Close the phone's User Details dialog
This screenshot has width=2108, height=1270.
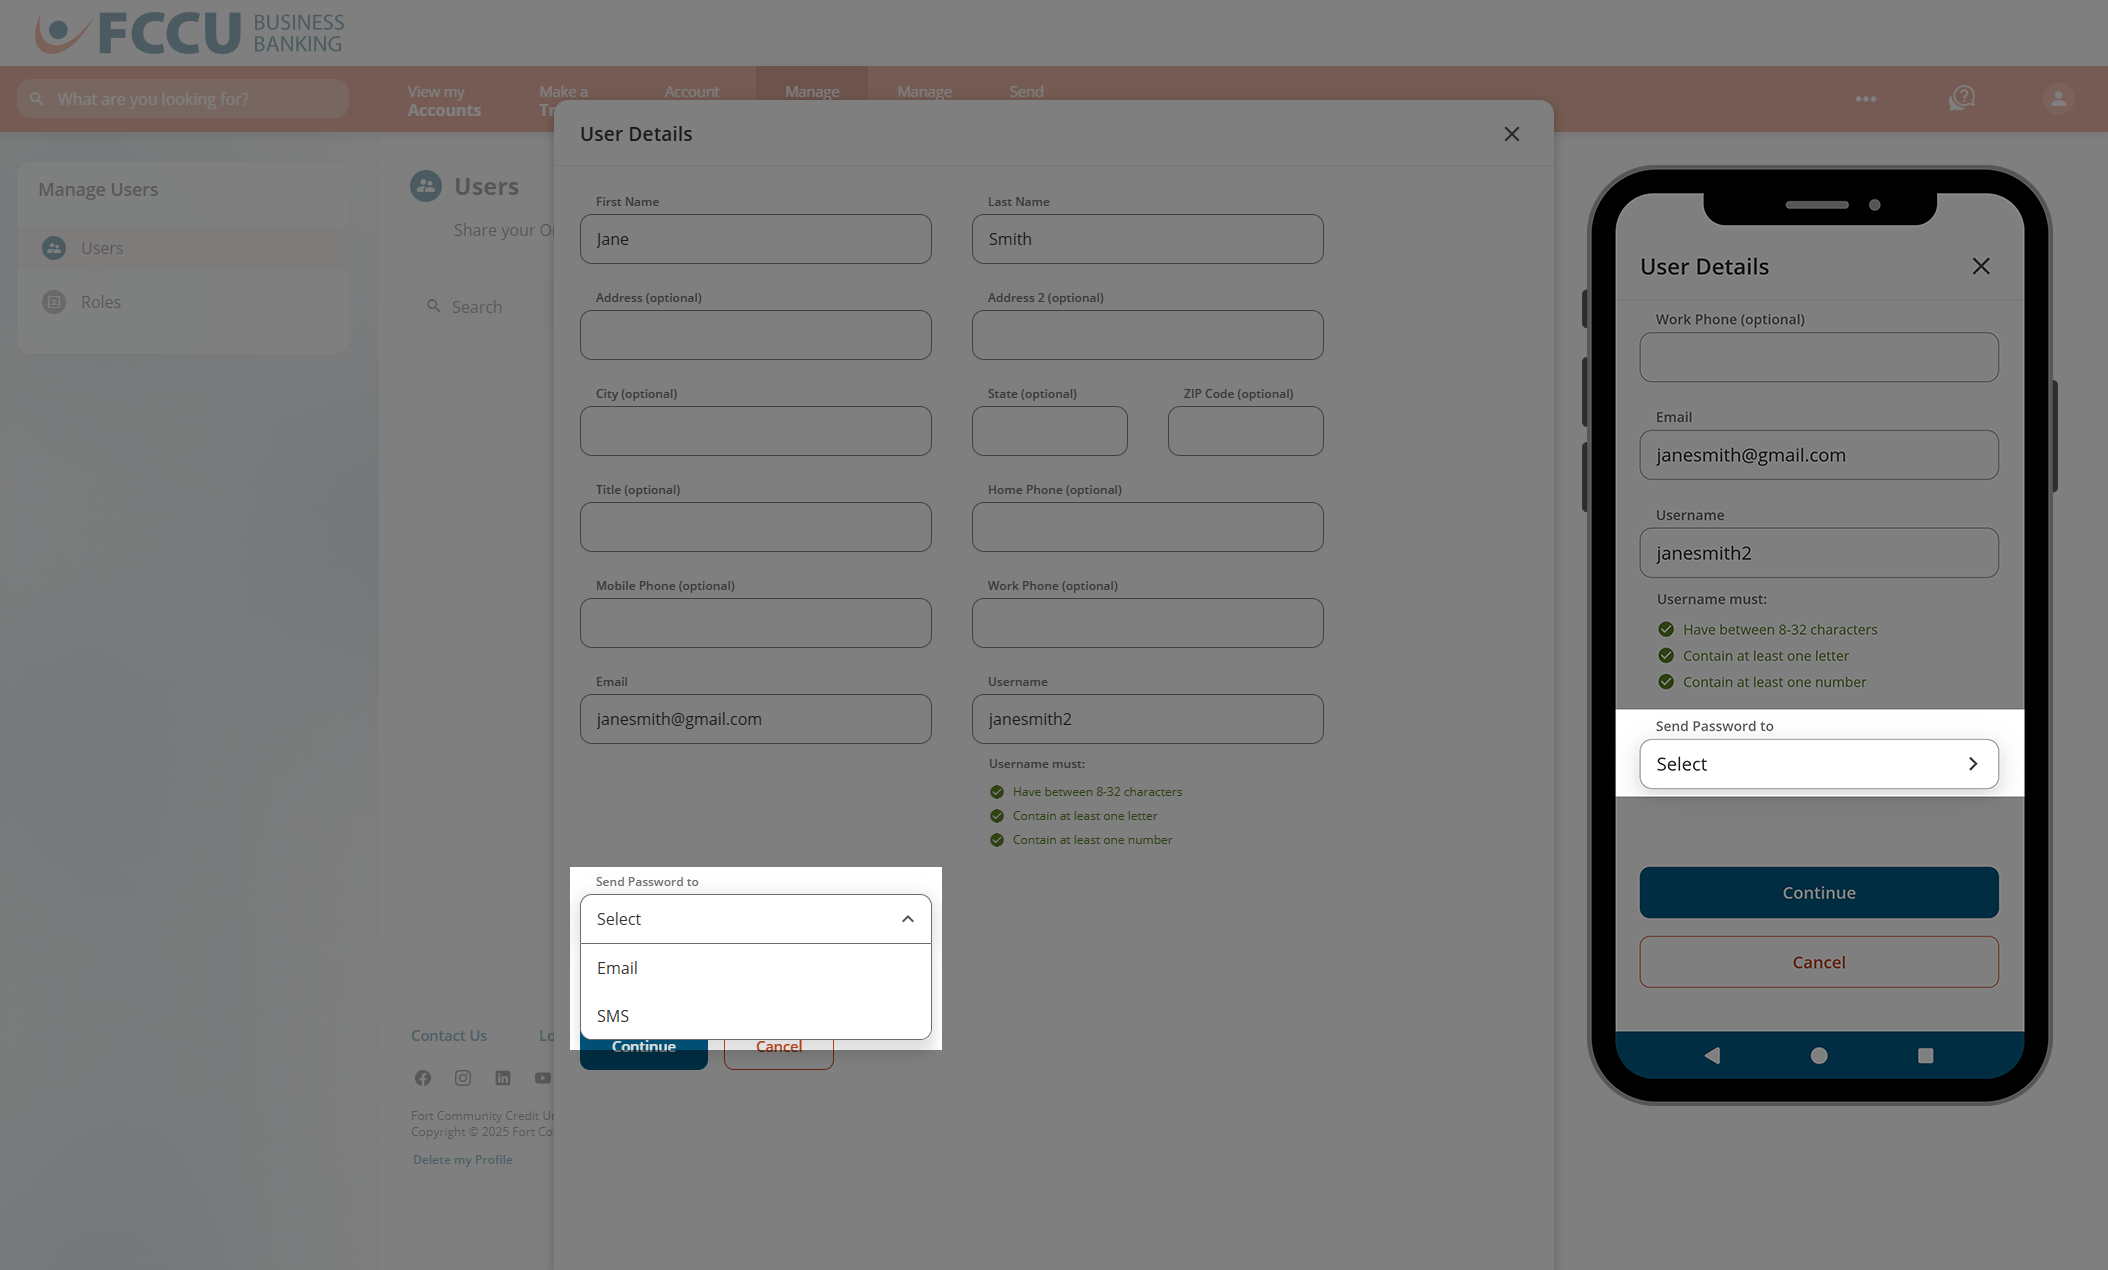(1980, 266)
